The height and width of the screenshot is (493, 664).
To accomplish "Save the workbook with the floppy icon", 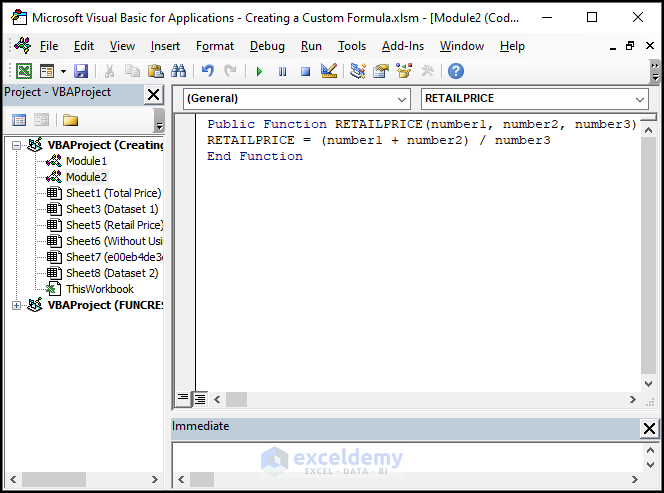I will (81, 71).
